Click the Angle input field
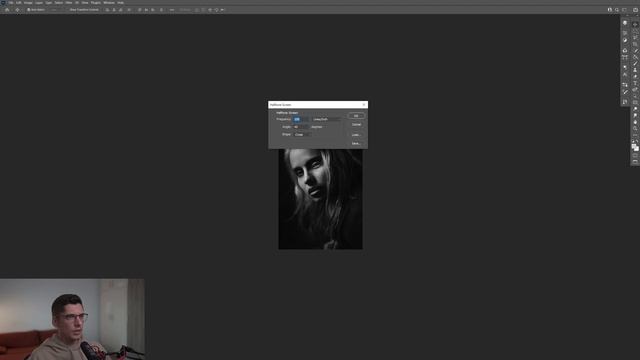Image resolution: width=640 pixels, height=360 pixels. coord(301,127)
